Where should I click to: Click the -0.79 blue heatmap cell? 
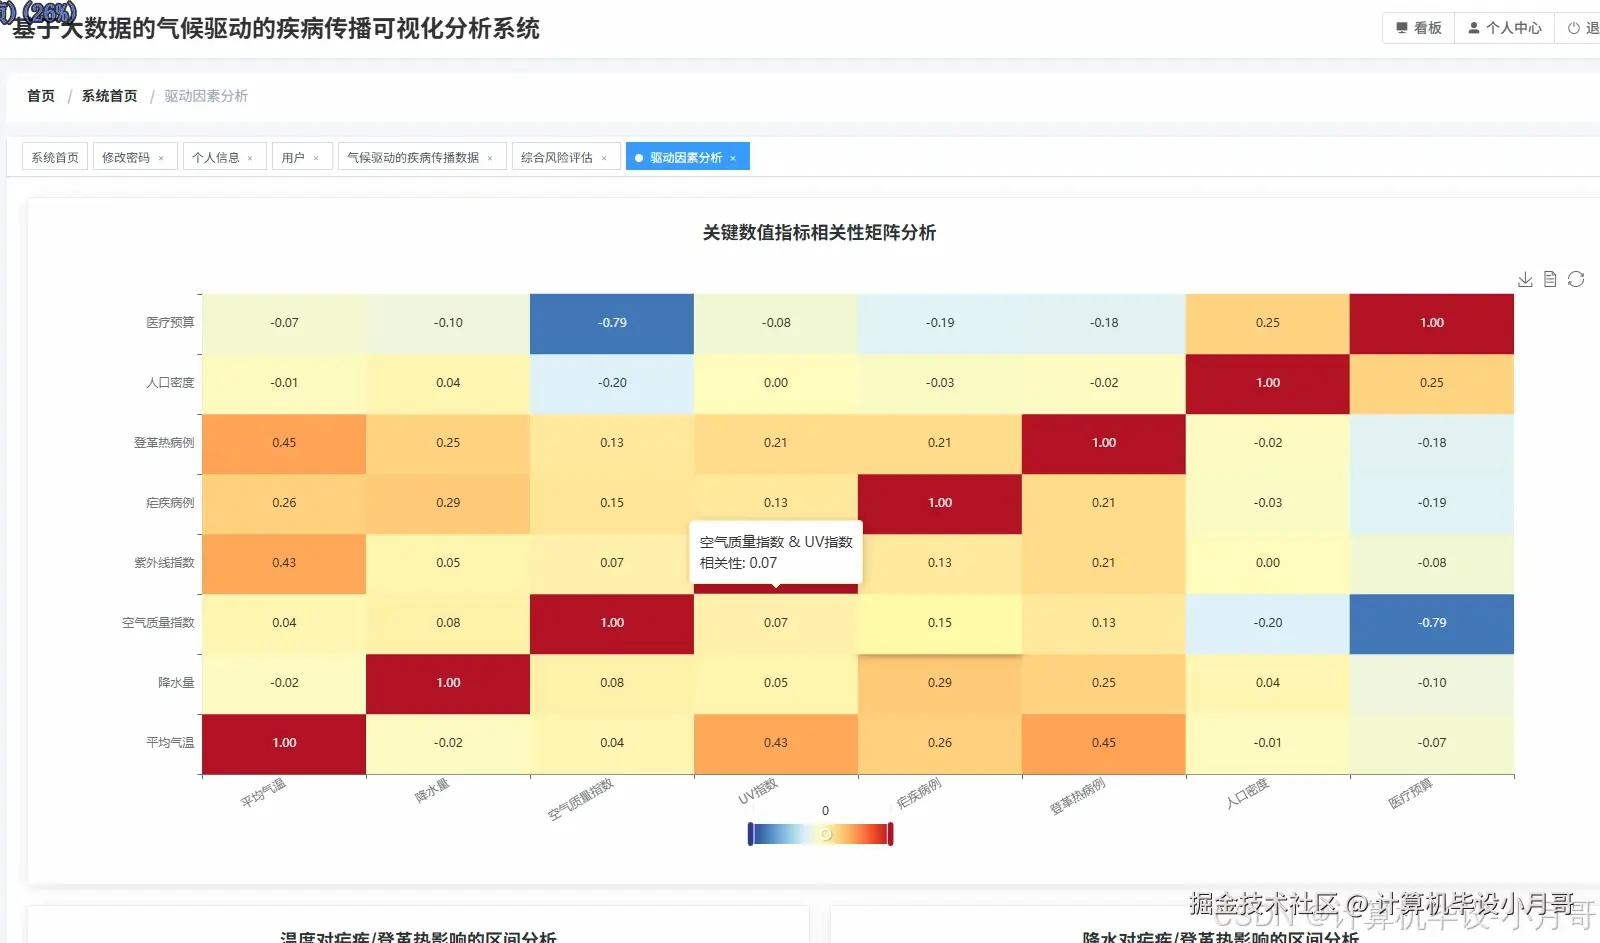(611, 323)
